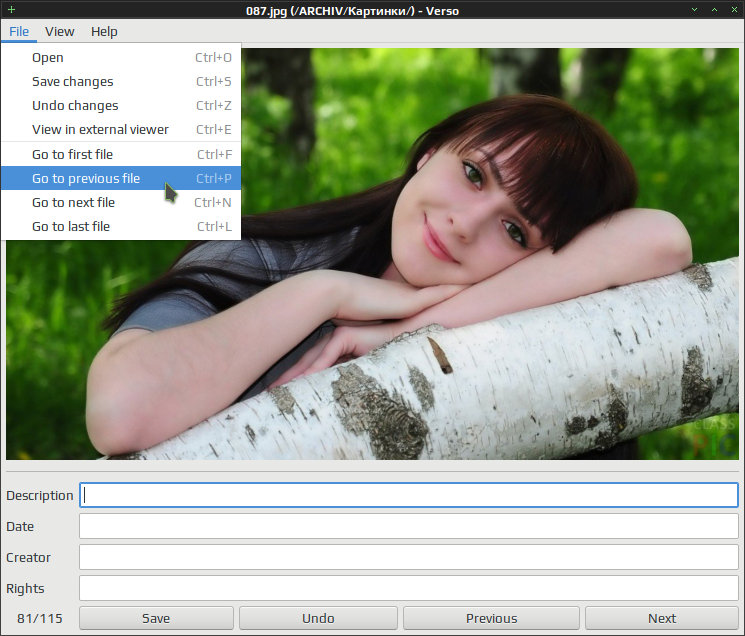Viewport: 745px width, 636px height.
Task: Select Go to first file
Action: pyautogui.click(x=121, y=154)
